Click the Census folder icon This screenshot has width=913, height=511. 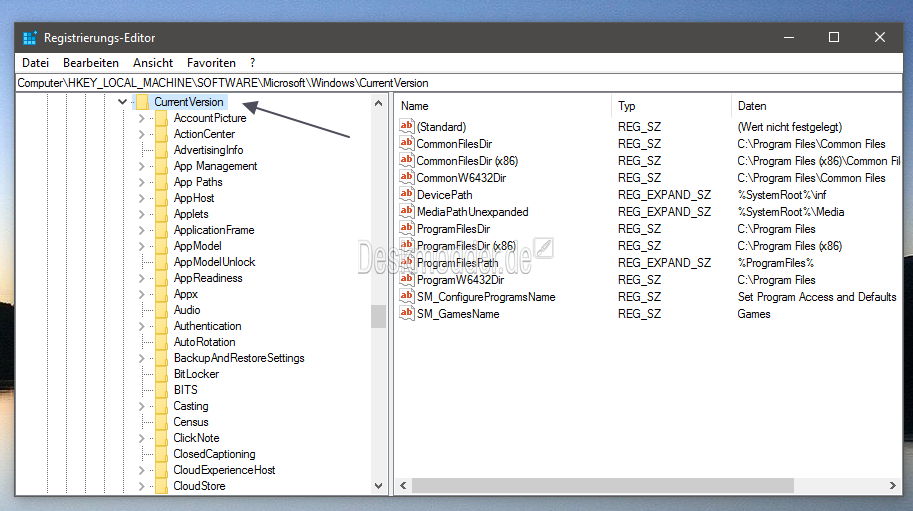[x=162, y=422]
